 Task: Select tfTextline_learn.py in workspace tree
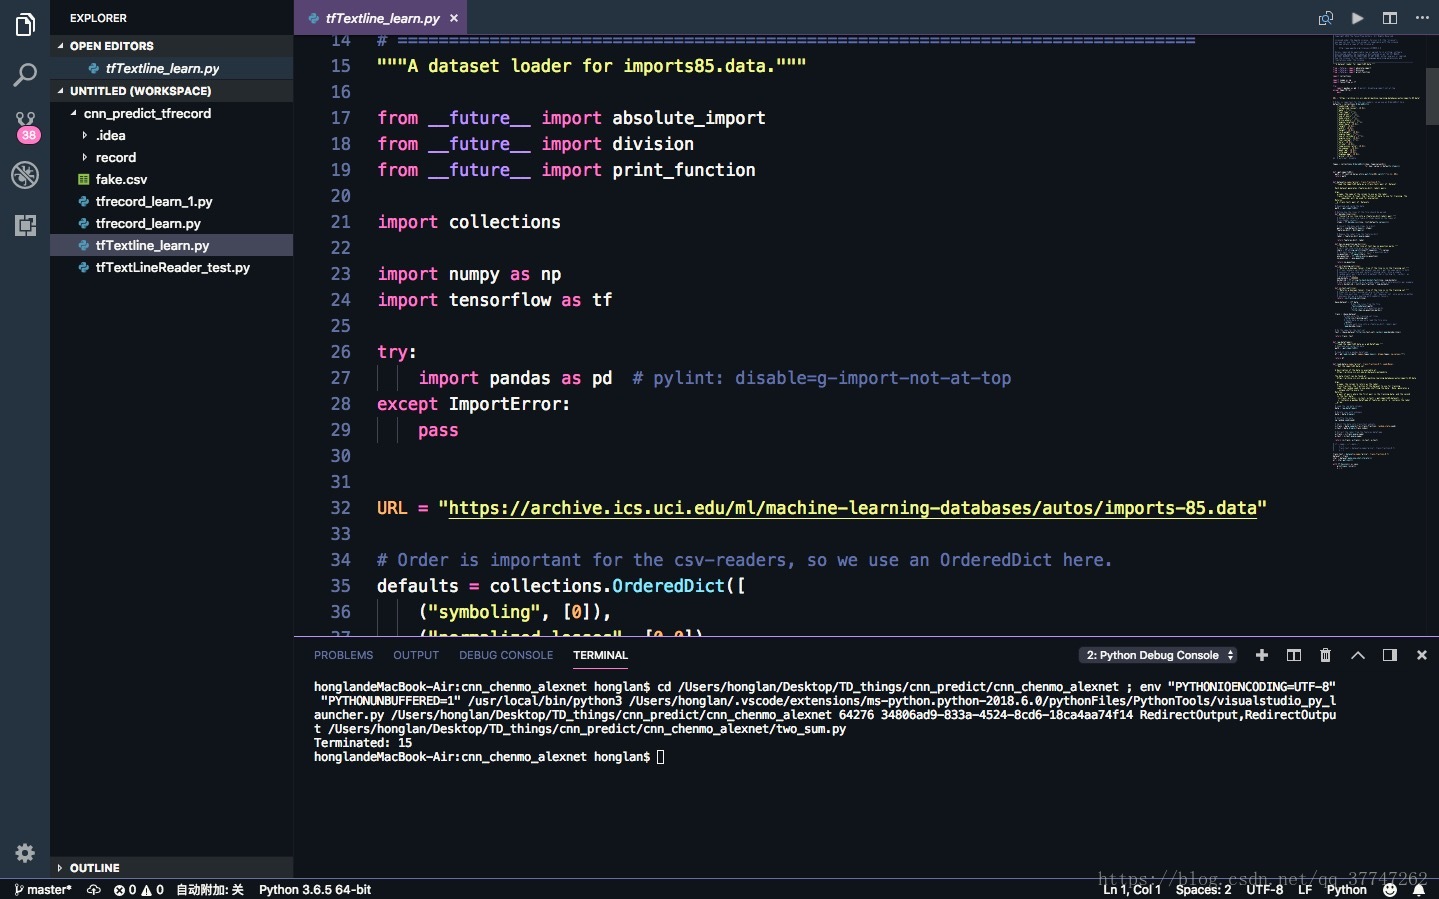172,245
